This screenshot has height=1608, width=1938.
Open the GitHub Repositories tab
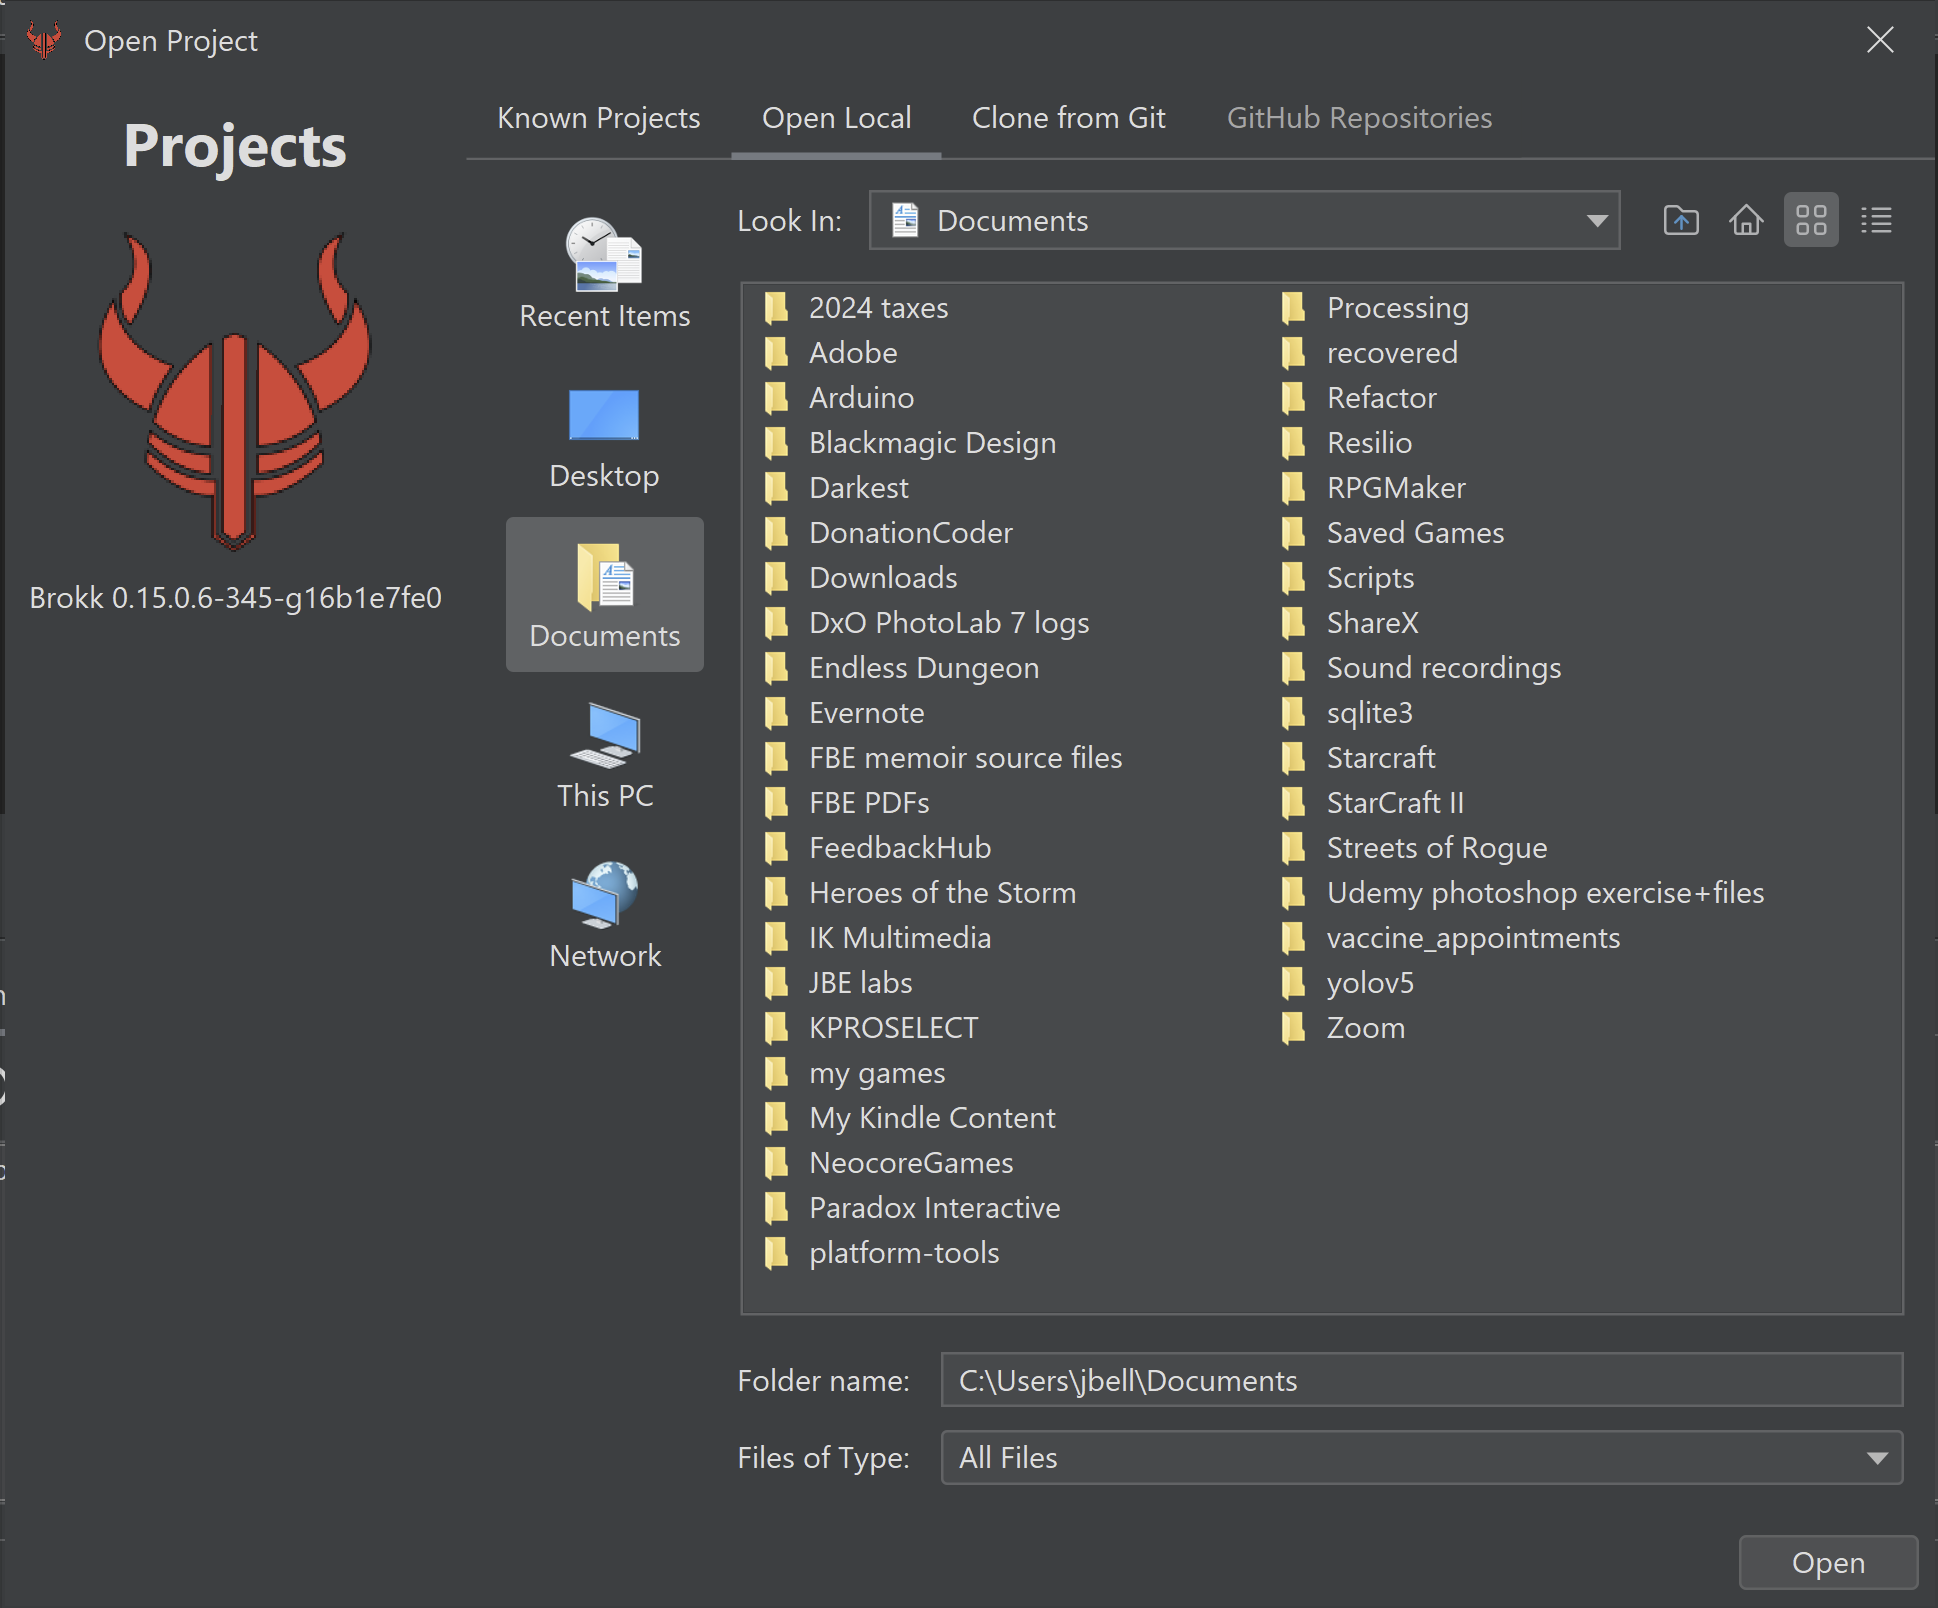[x=1359, y=118]
